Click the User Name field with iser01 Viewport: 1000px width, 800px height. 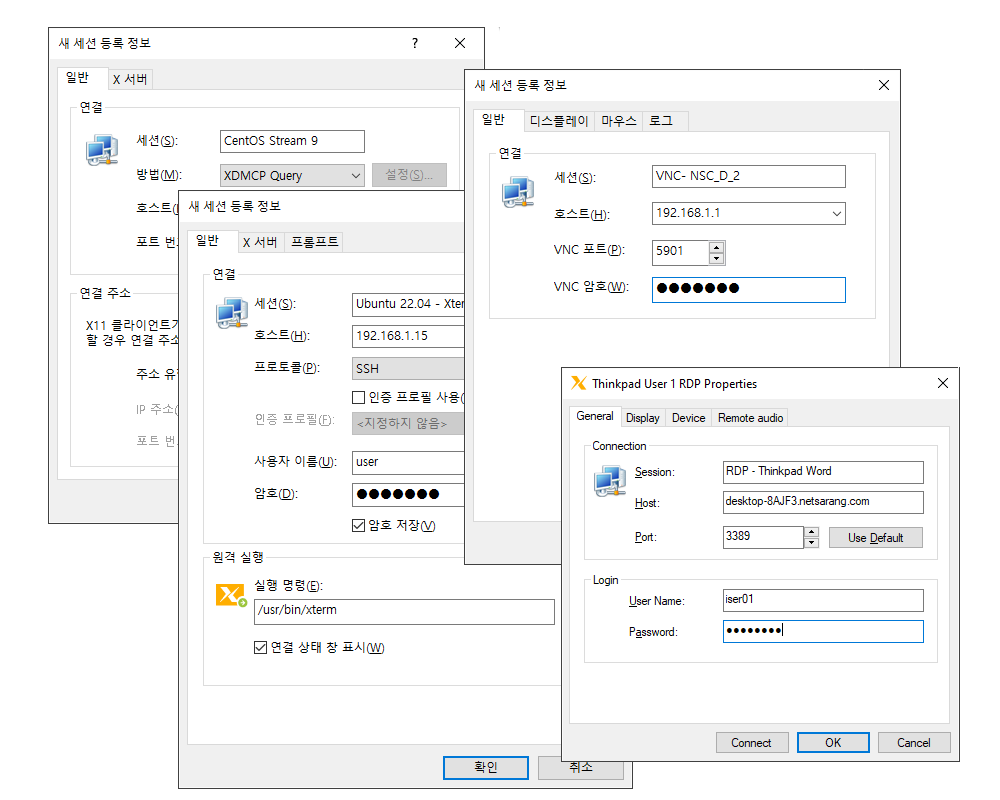[823, 600]
